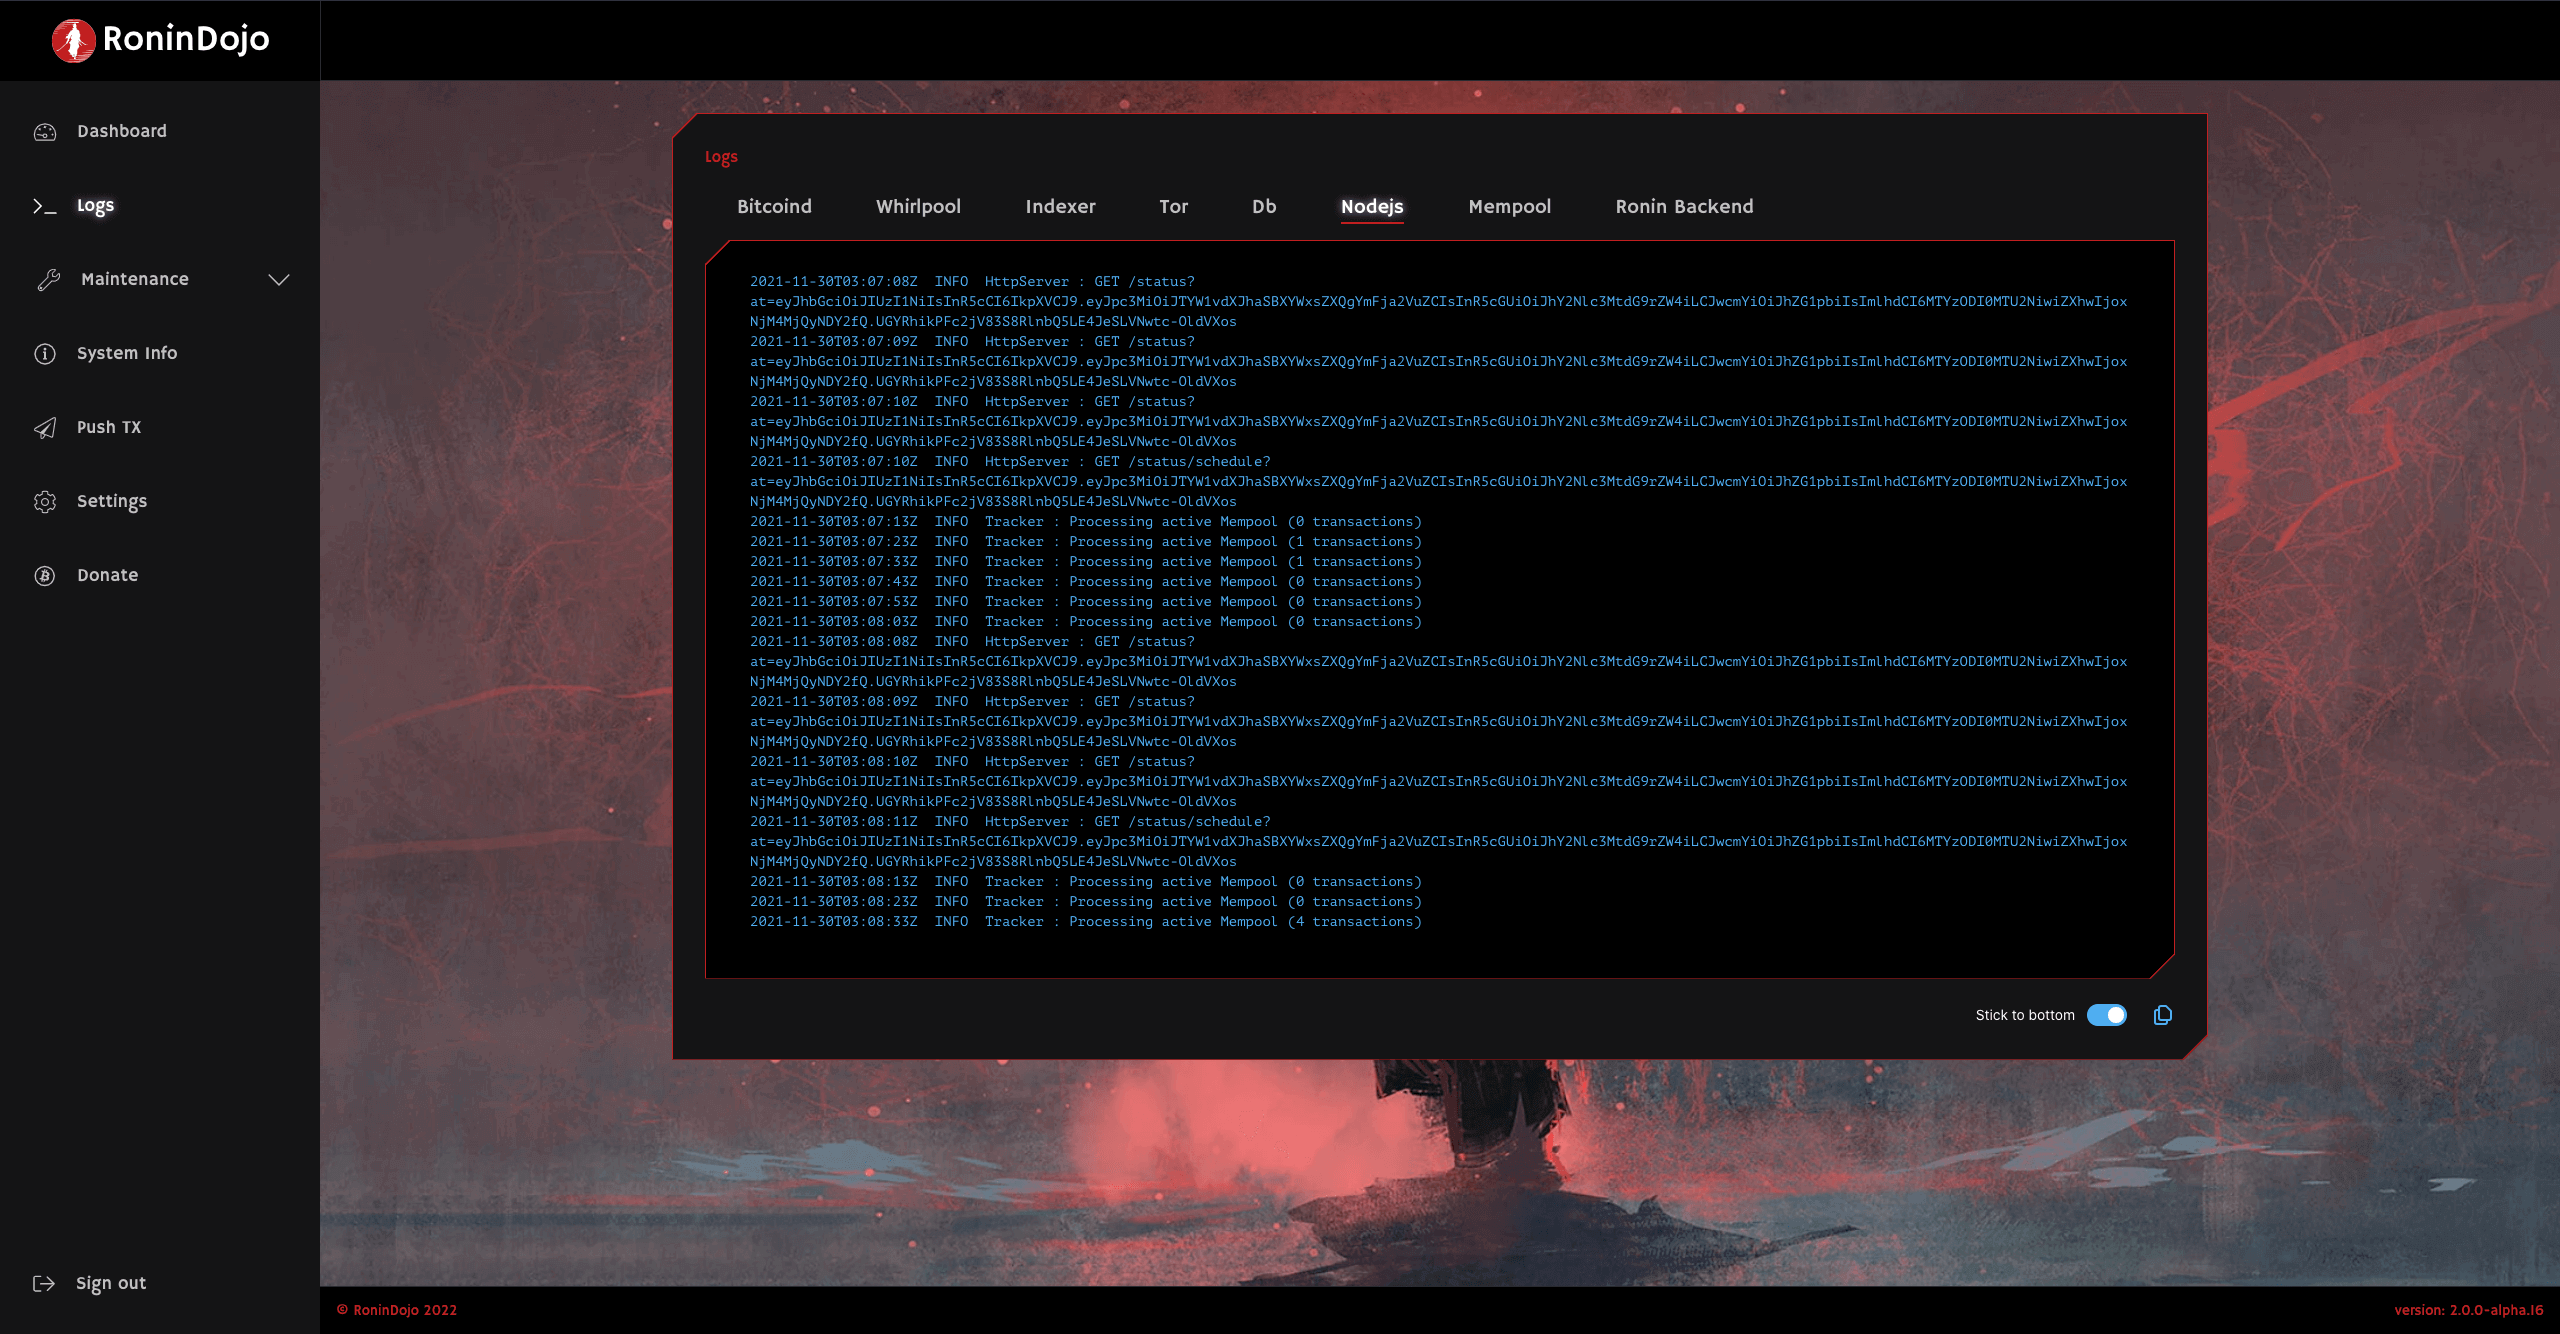Viewport: 2560px width, 1334px height.
Task: Click the 03:07:08Z GET /status? line
Action: (x=972, y=282)
